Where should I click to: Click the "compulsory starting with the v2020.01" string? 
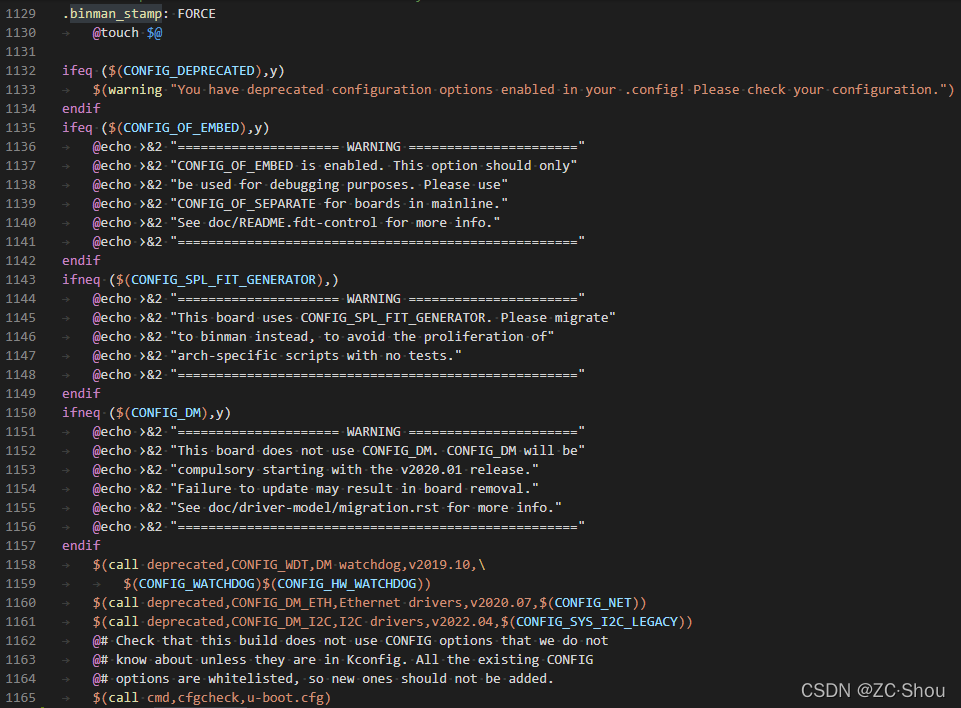point(354,470)
